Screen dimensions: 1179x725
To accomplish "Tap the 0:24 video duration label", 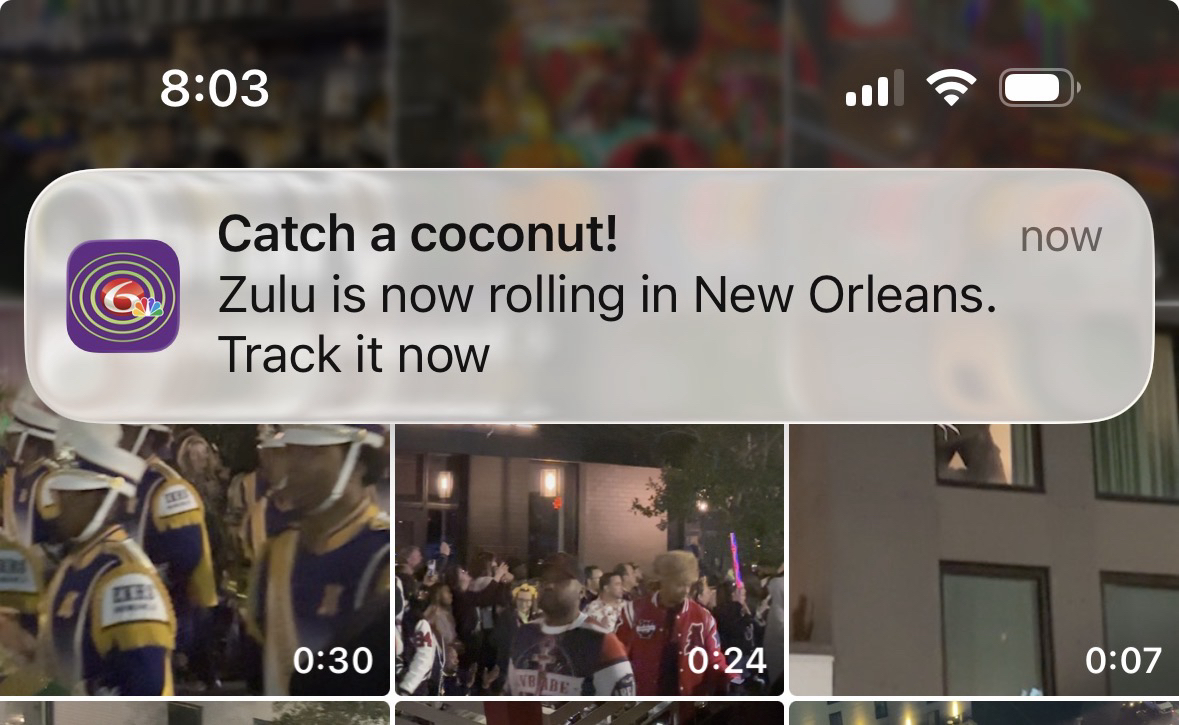I will tap(727, 661).
